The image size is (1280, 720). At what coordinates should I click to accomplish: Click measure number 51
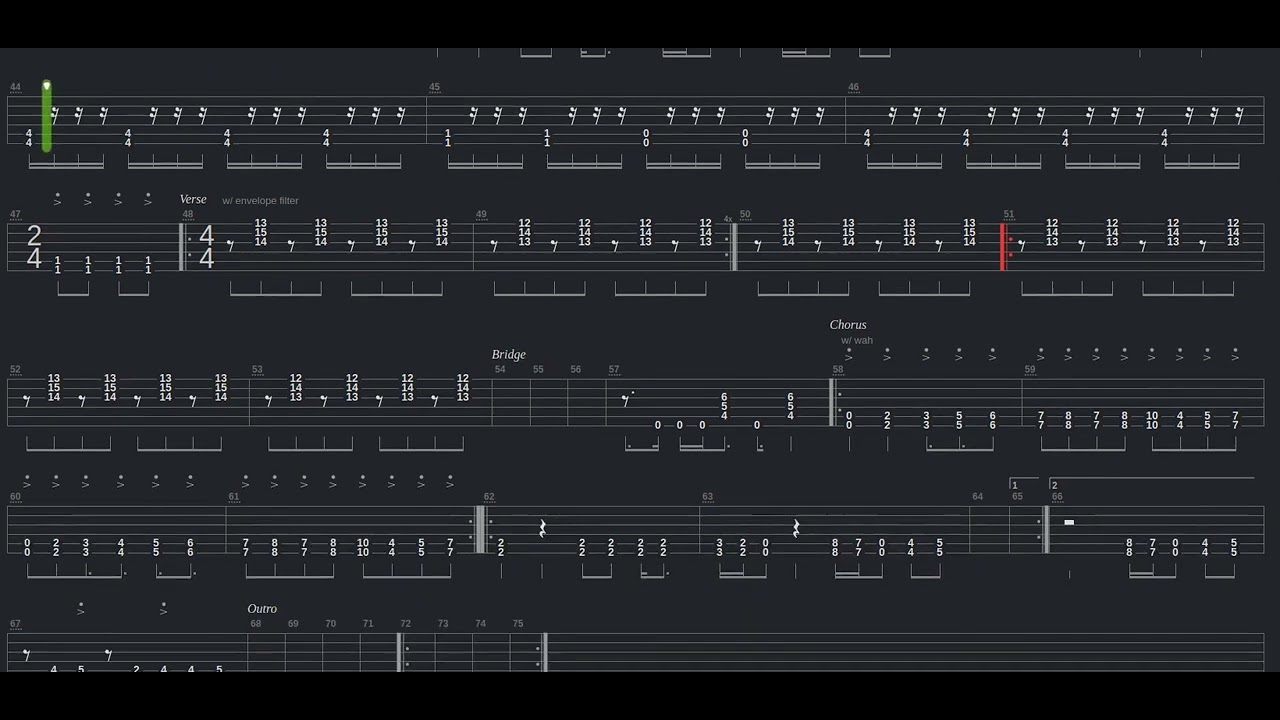[1009, 214]
